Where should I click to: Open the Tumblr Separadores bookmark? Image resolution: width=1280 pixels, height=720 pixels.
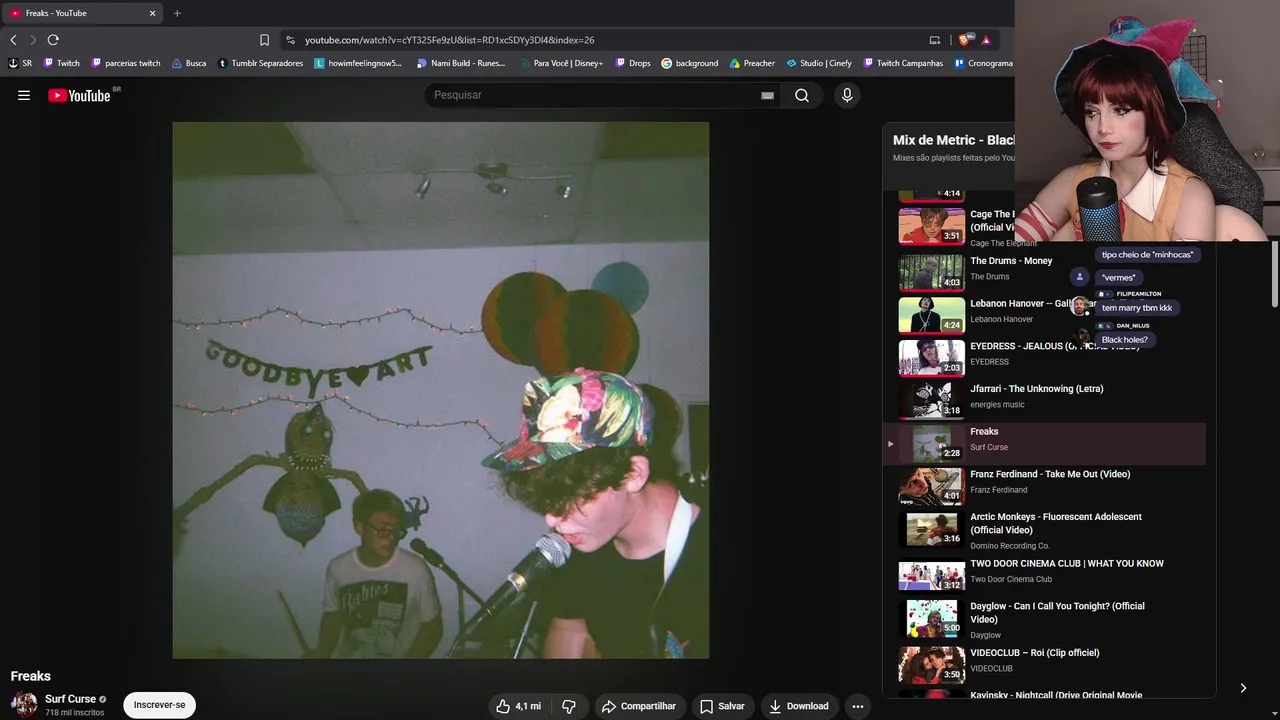point(260,63)
